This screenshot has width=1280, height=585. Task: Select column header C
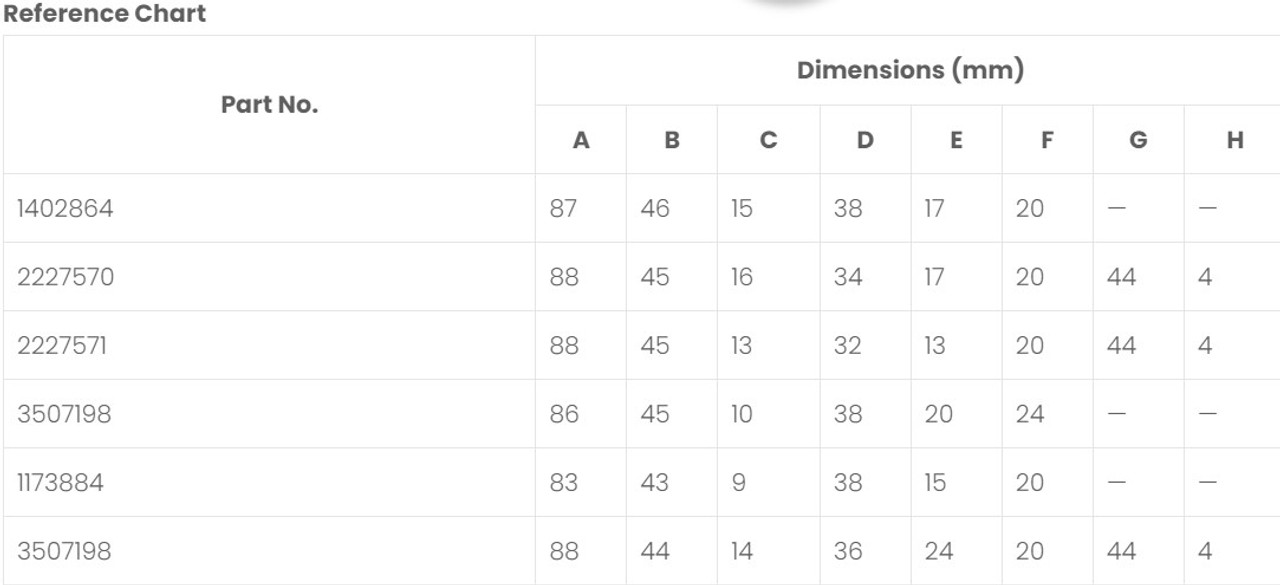point(768,141)
